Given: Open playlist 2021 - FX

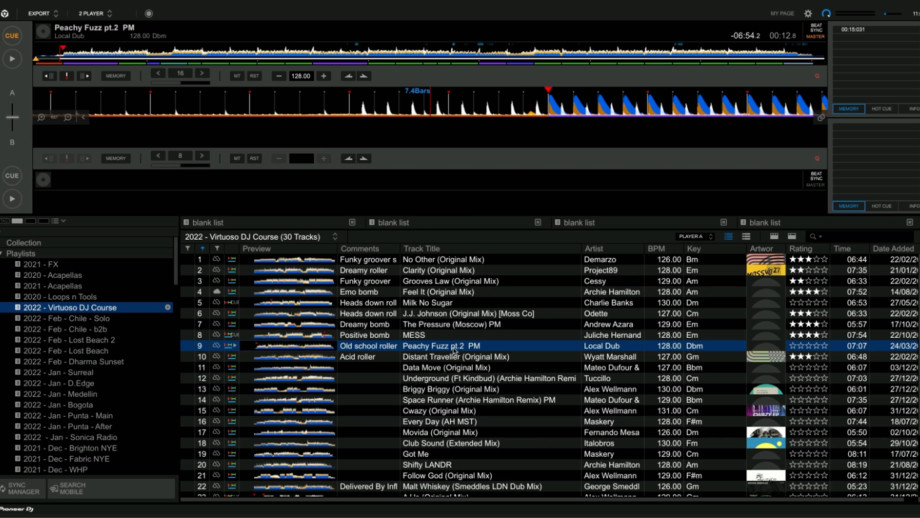Looking at the screenshot, I should (x=40, y=265).
